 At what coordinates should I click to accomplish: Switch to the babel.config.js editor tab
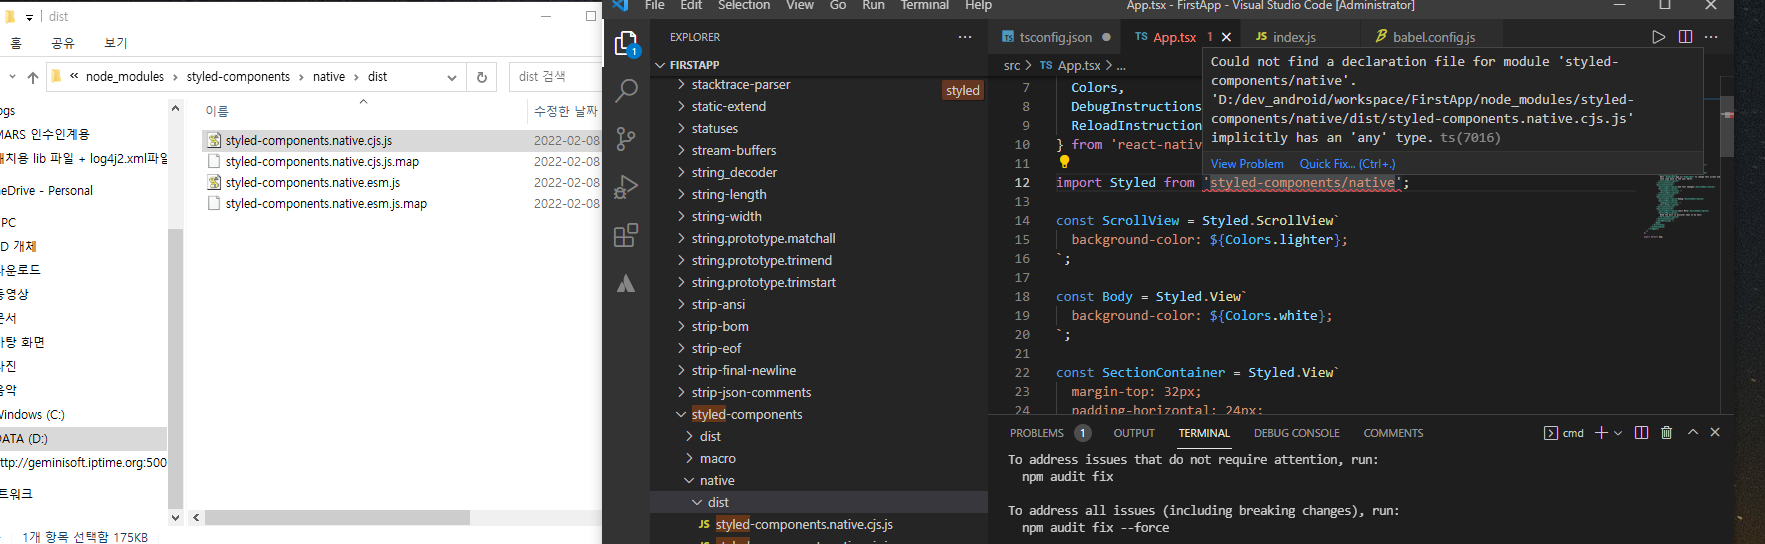(1433, 37)
